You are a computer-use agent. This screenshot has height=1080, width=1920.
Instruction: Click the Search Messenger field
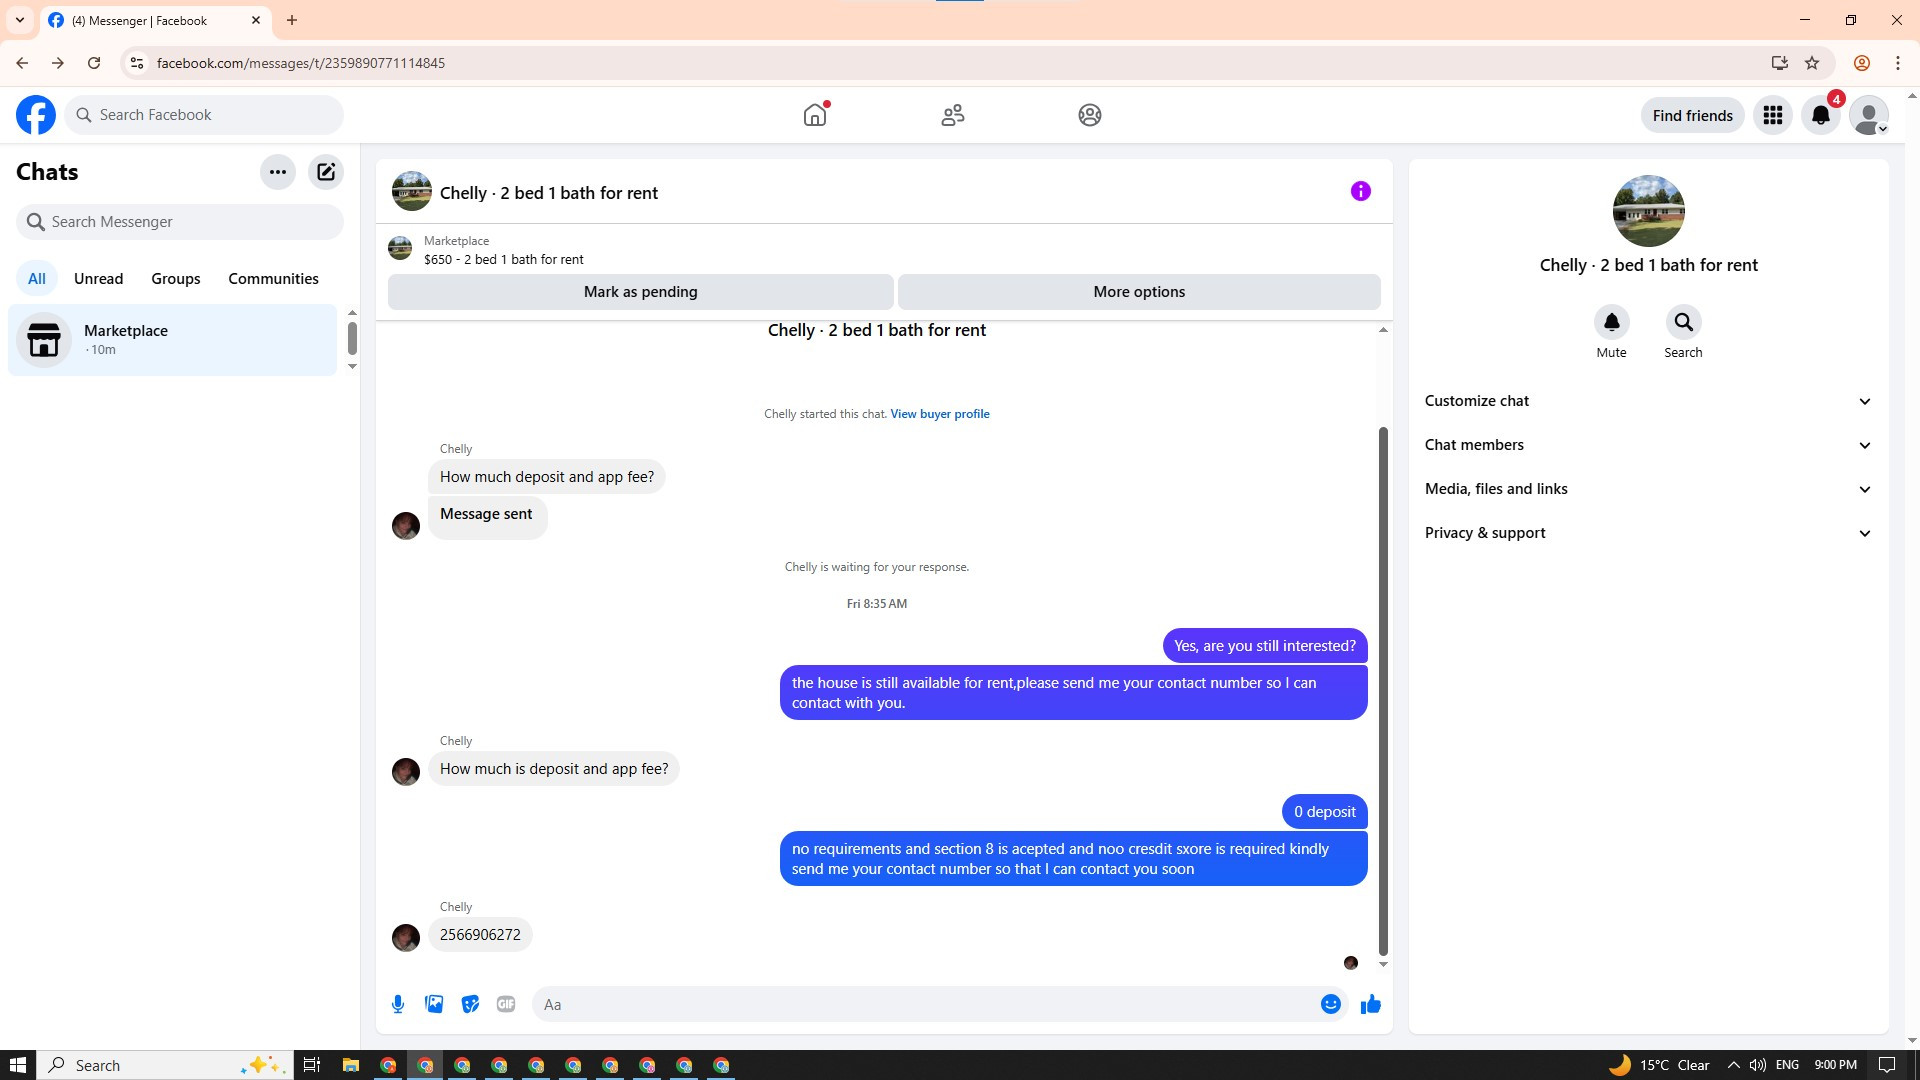click(x=180, y=222)
